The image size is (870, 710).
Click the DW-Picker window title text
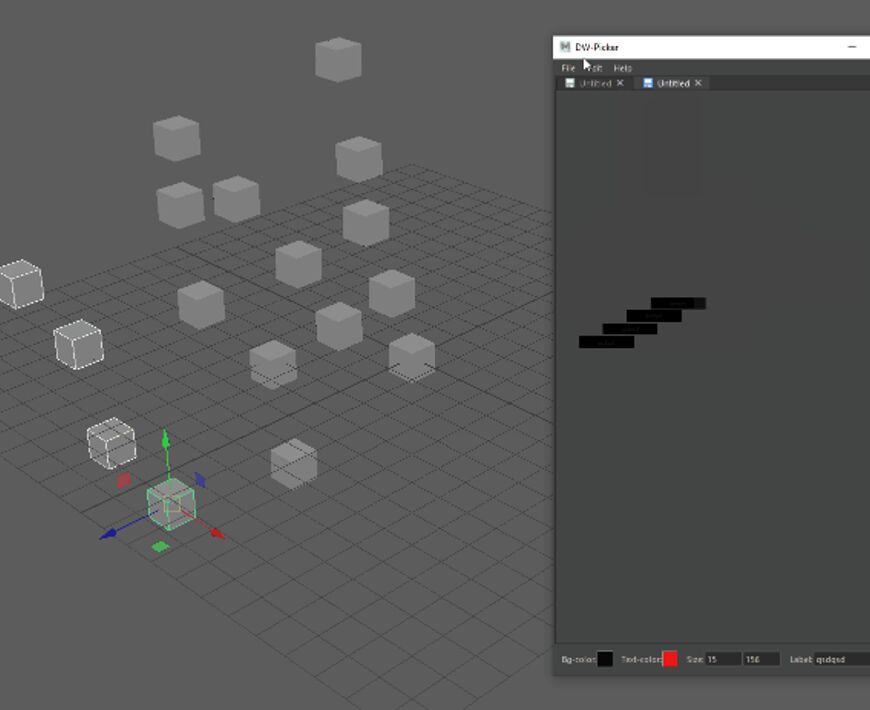click(597, 47)
